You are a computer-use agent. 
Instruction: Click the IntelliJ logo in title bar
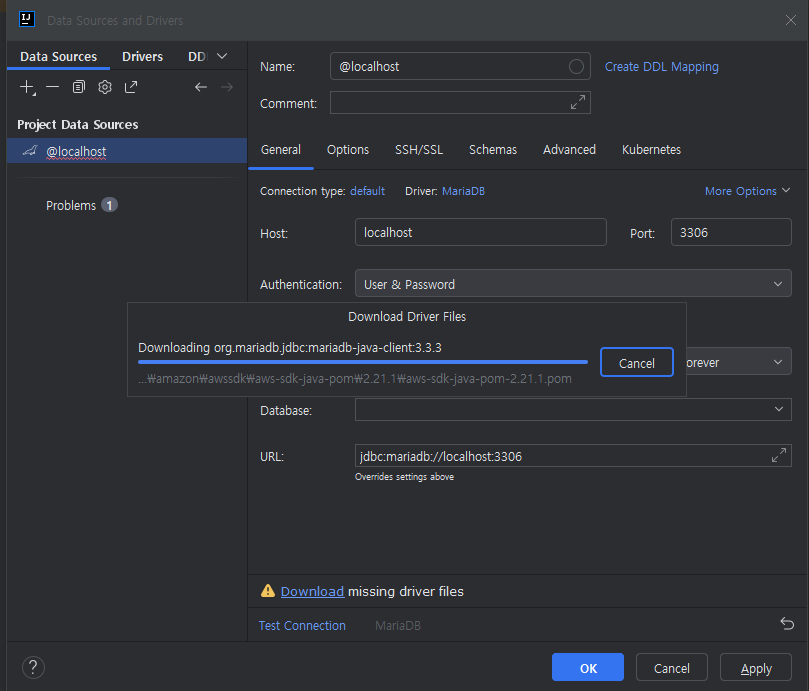pyautogui.click(x=27, y=19)
